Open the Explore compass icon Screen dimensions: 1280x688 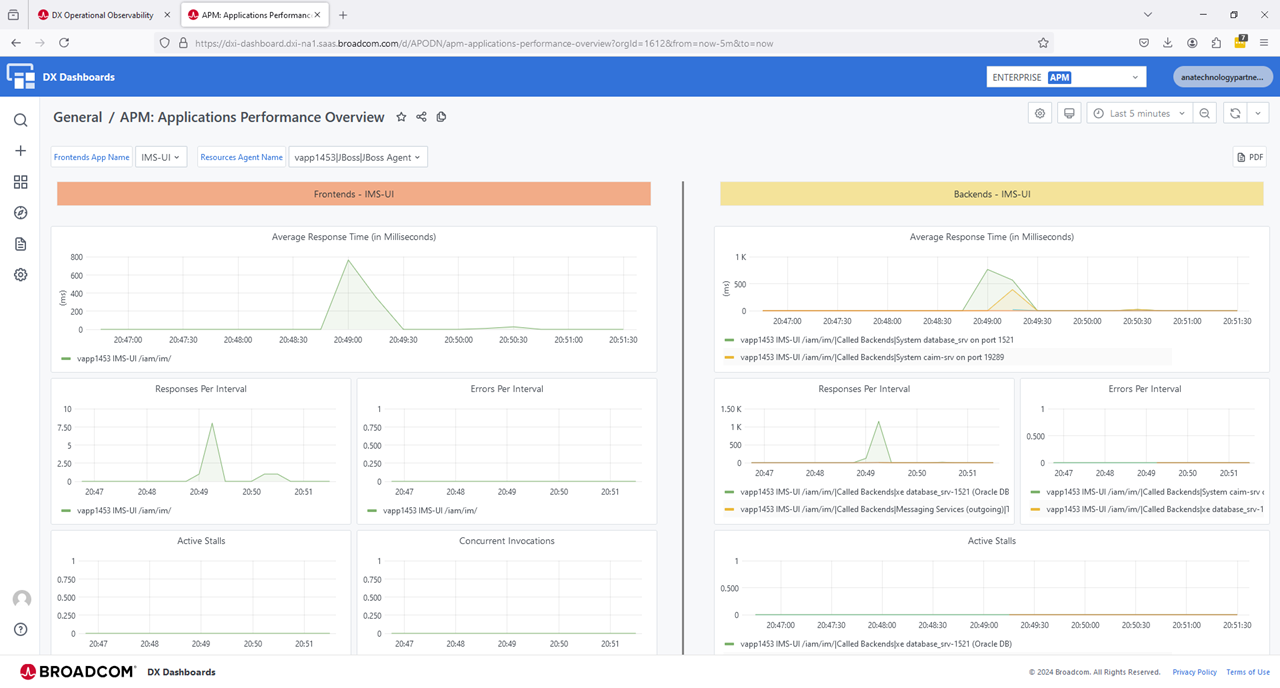pos(20,213)
